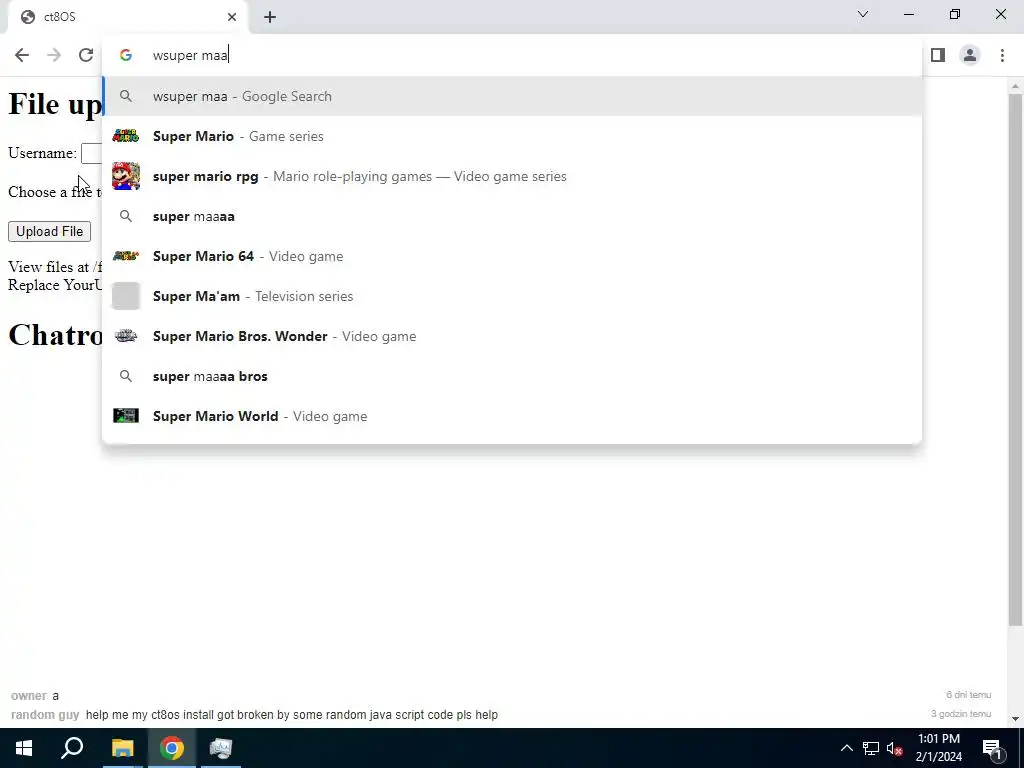Select Super Ma'am television series suggestion
This screenshot has height=768, width=1024.
pyautogui.click(x=512, y=296)
